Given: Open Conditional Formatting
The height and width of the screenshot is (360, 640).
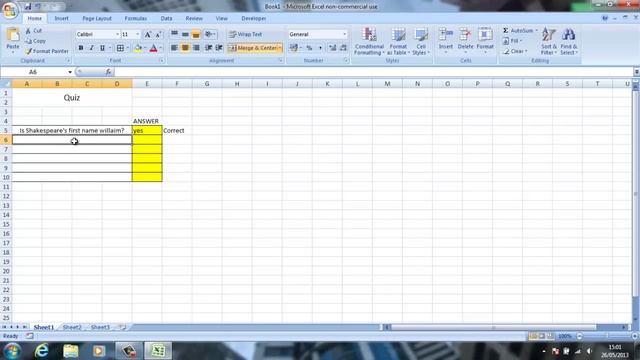Looking at the screenshot, I should tap(369, 41).
